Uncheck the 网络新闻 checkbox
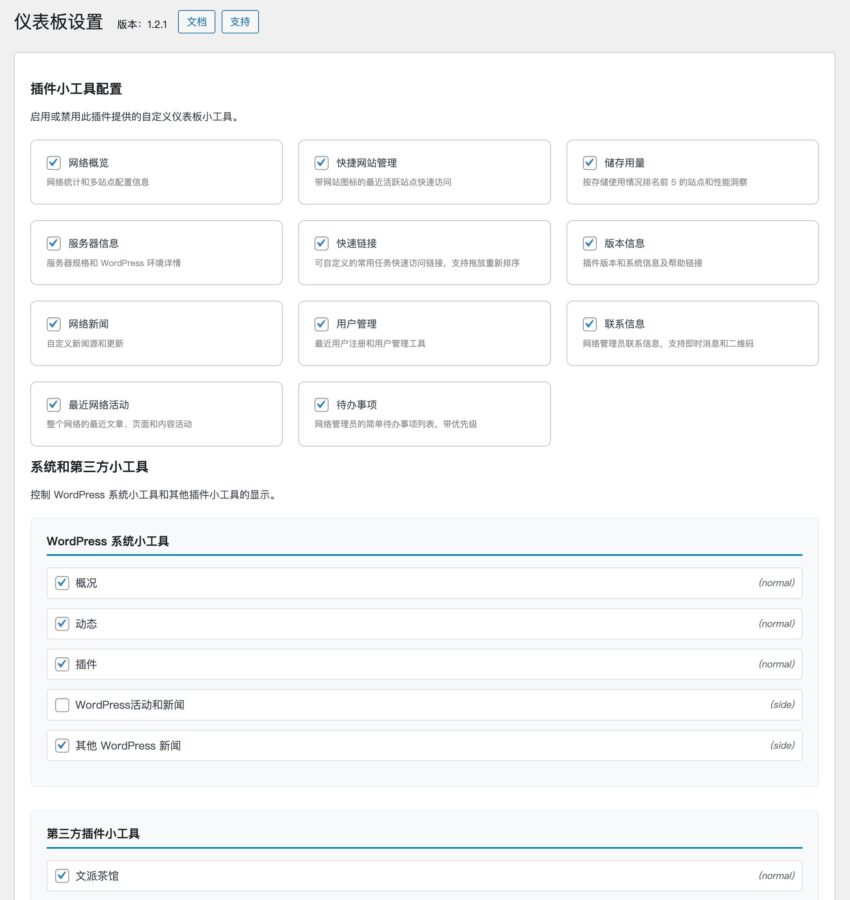This screenshot has height=900, width=850. point(53,324)
